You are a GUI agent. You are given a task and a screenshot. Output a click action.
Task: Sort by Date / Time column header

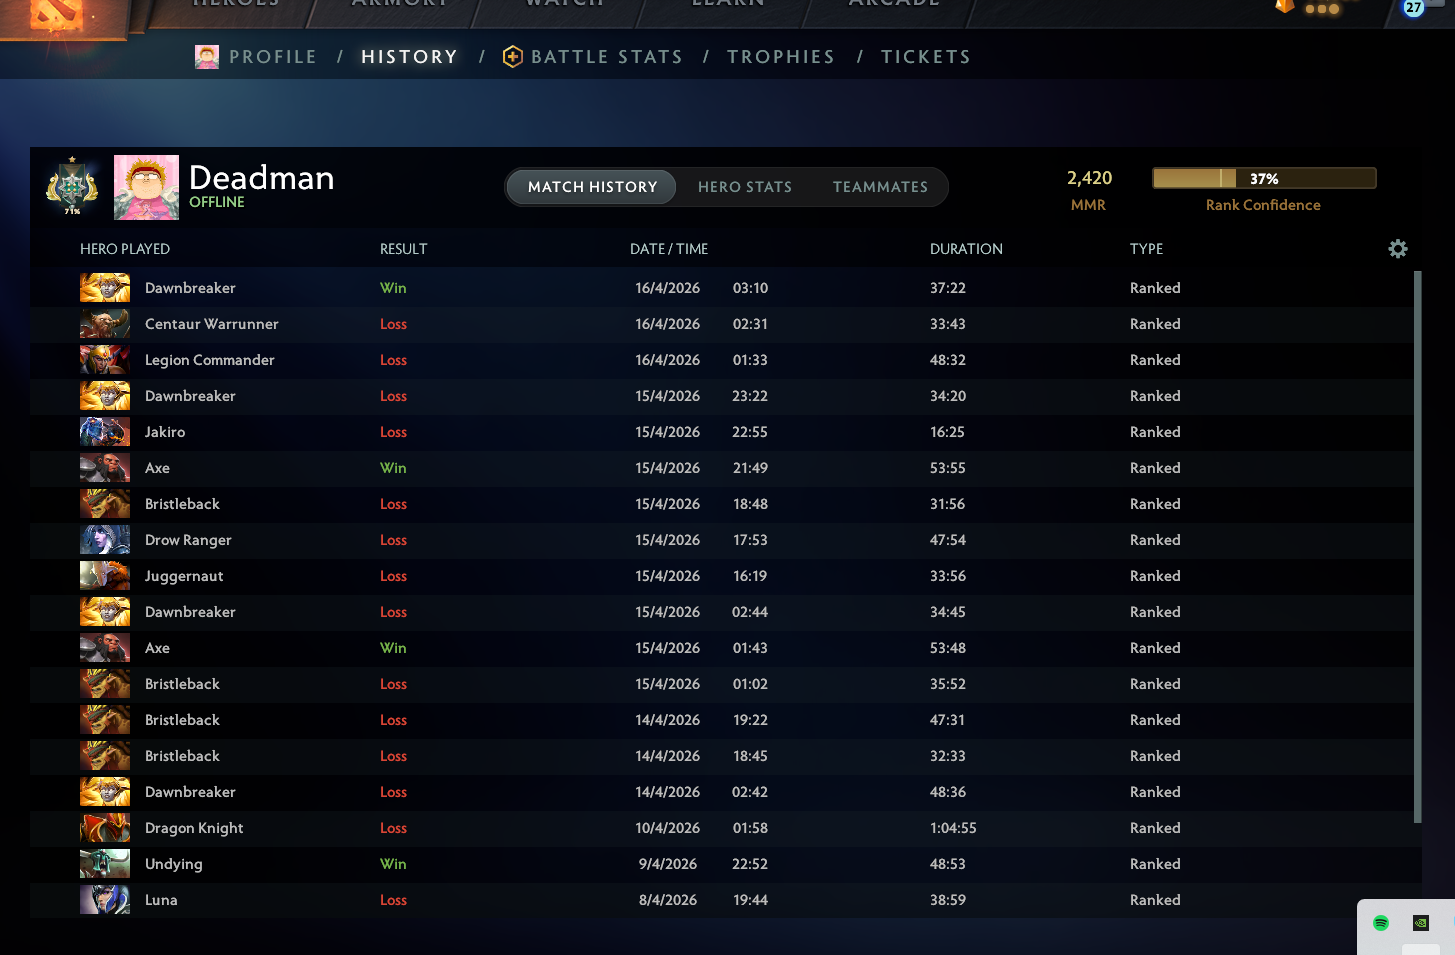(669, 249)
